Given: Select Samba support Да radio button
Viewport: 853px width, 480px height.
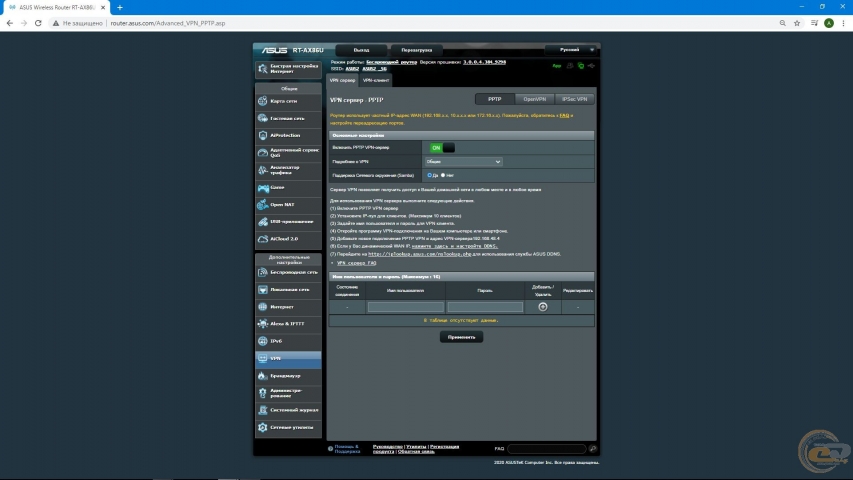Looking at the screenshot, I should pyautogui.click(x=429, y=175).
